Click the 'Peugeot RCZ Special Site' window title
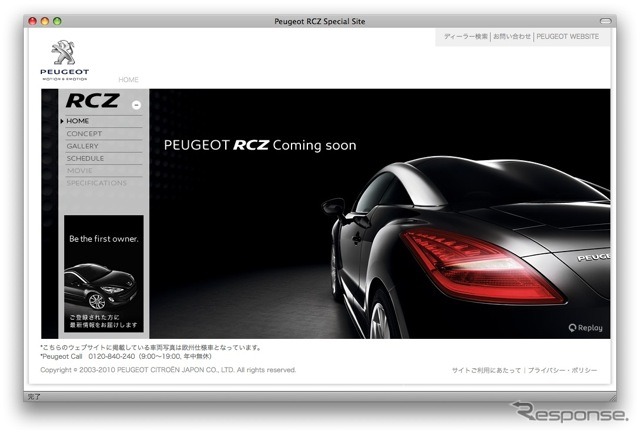The width and height of the screenshot is (640, 434). (320, 21)
